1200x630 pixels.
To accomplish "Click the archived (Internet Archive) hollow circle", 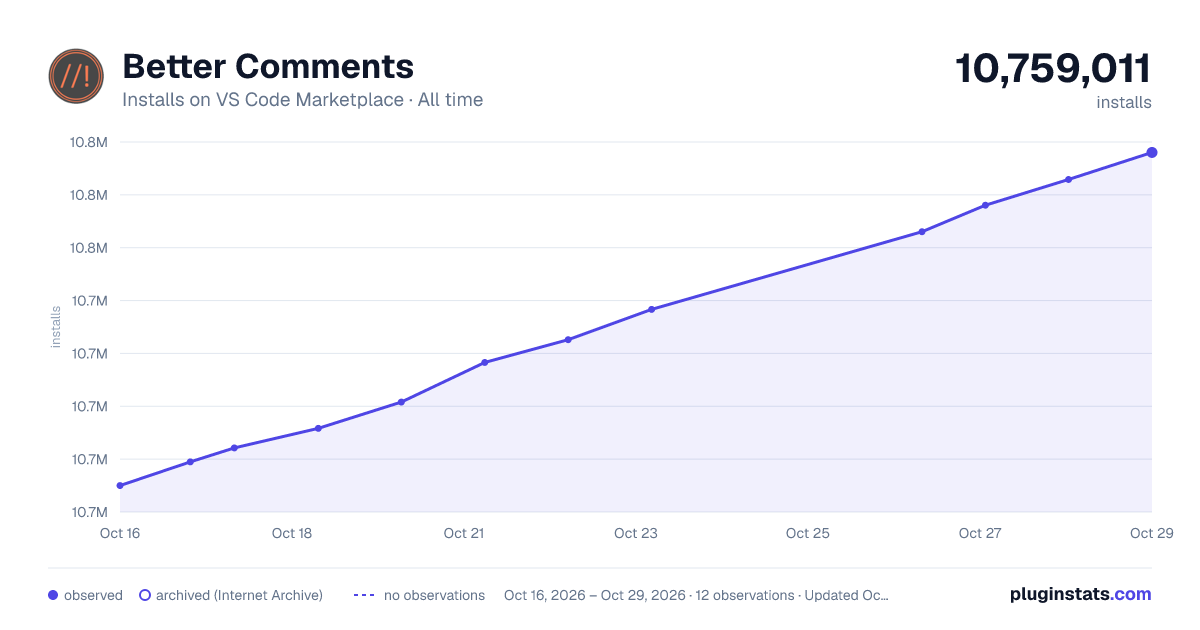I will [x=144, y=595].
